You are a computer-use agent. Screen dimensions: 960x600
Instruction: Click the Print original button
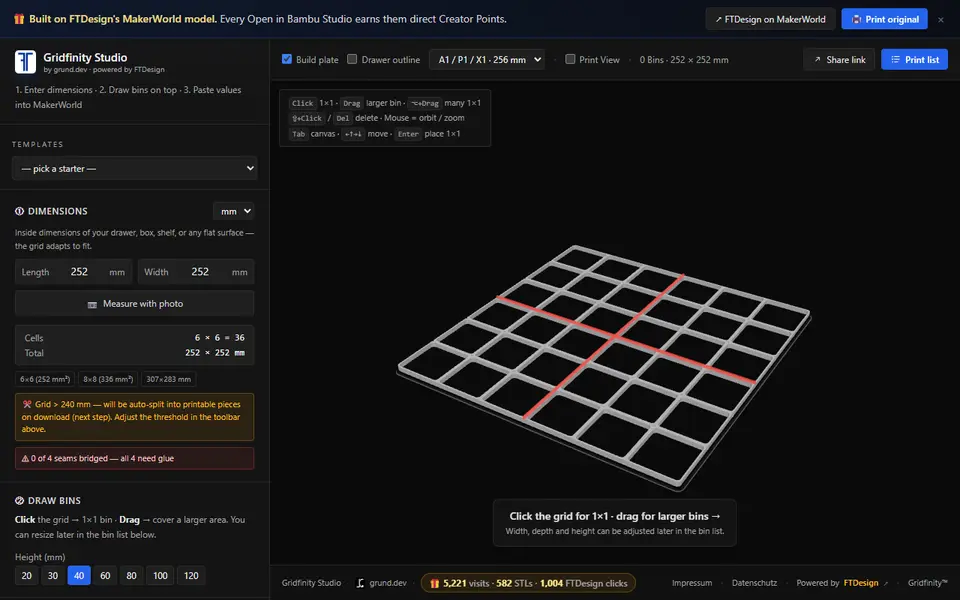(x=885, y=19)
